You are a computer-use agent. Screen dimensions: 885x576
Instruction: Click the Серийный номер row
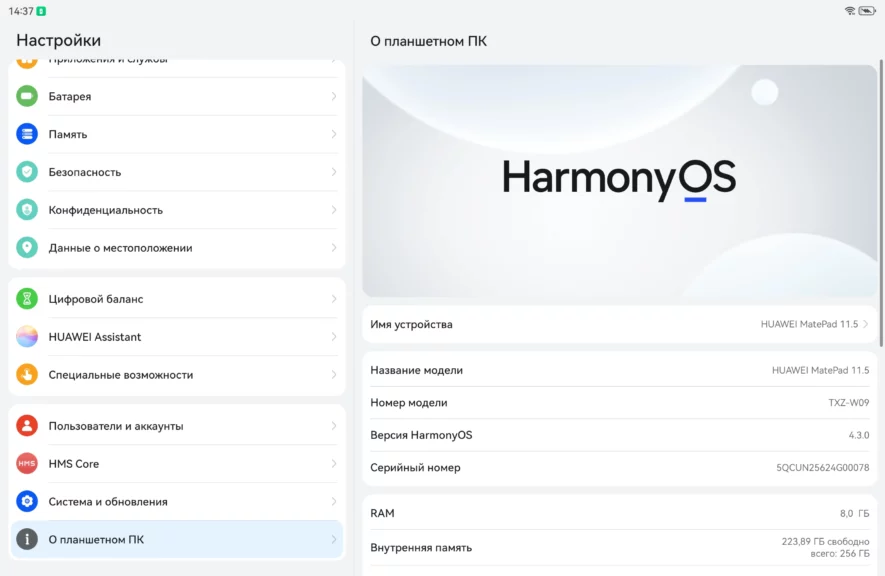pos(619,467)
